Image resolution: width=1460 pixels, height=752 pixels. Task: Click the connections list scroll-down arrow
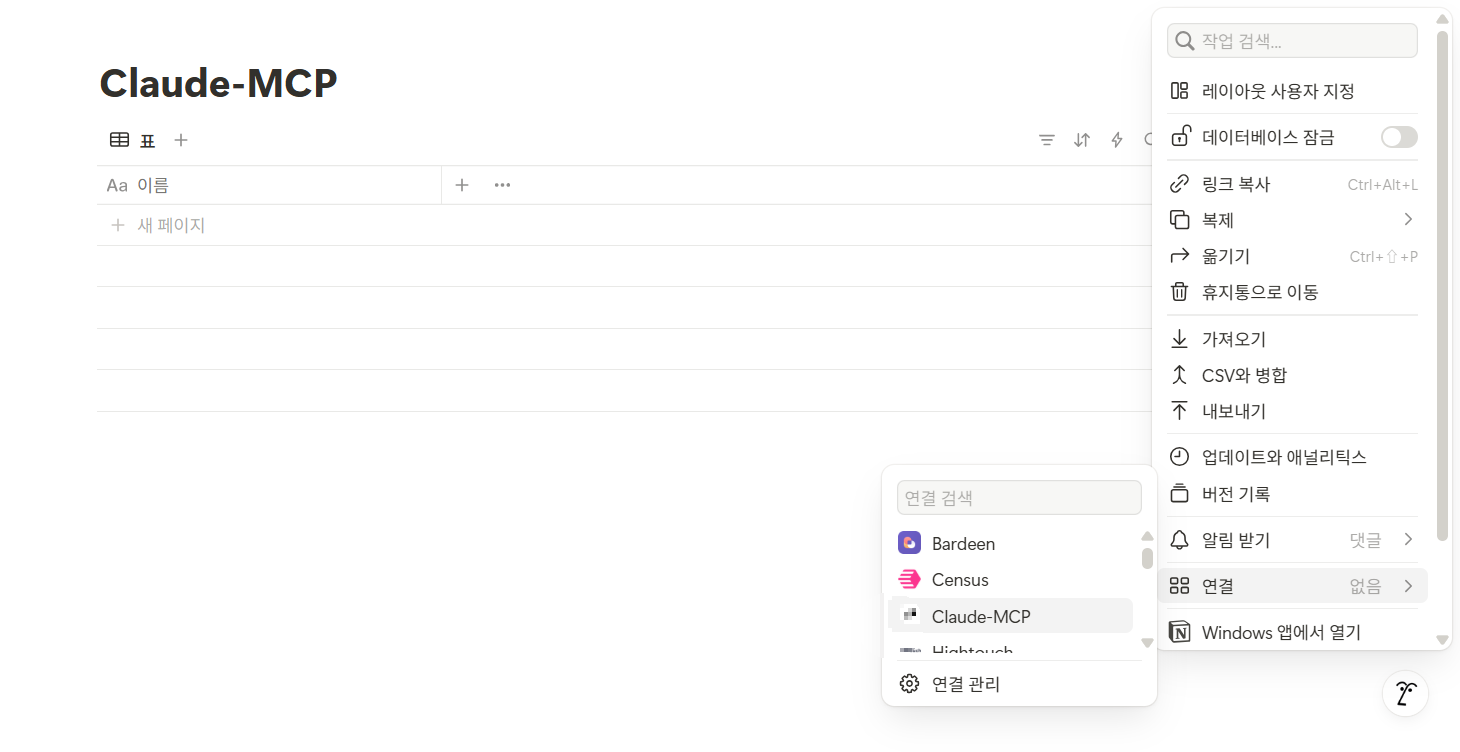(1147, 643)
